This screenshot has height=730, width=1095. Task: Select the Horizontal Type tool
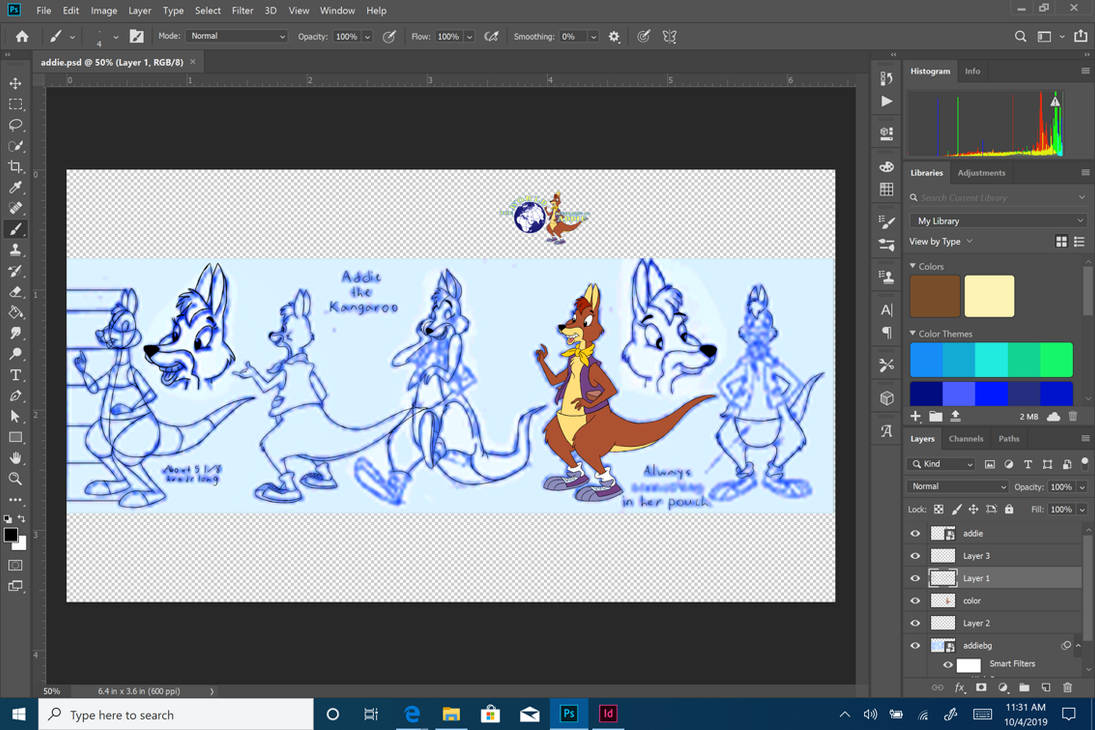pos(15,375)
